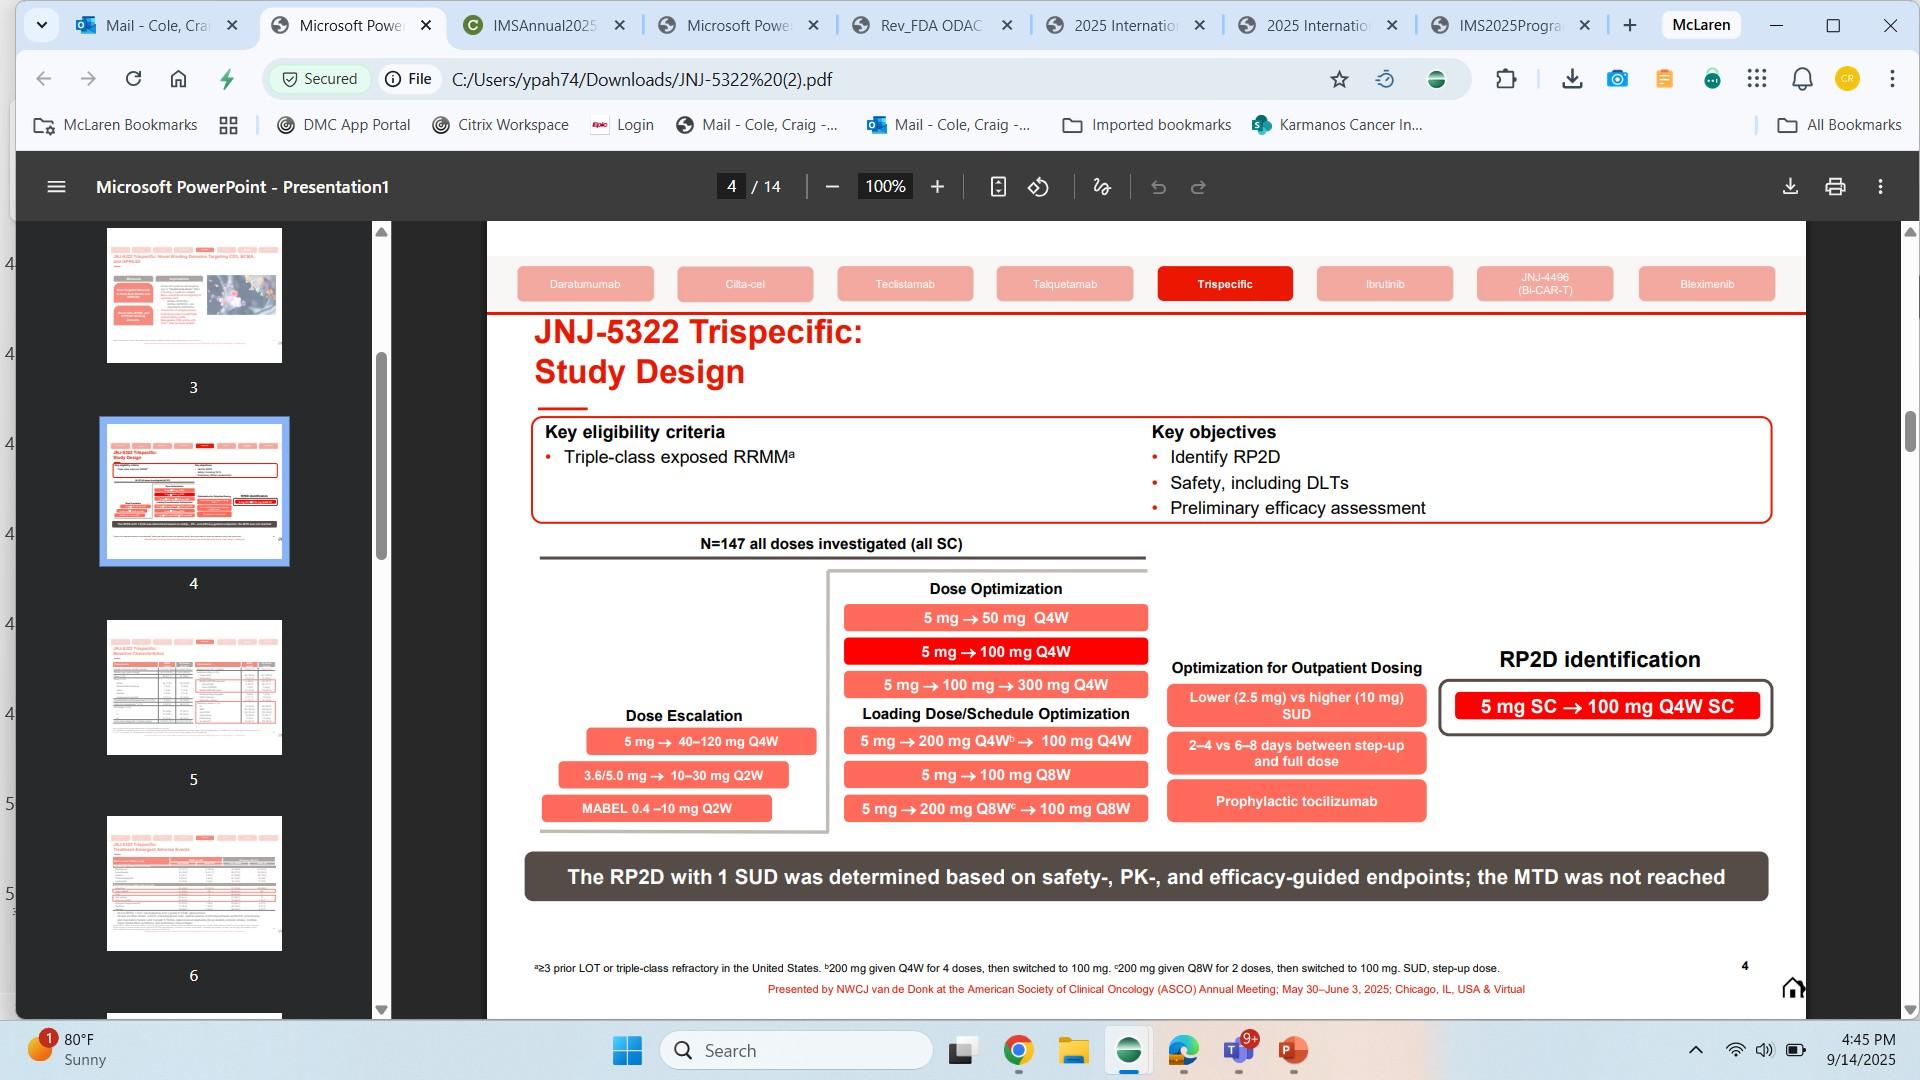This screenshot has width=1920, height=1080.
Task: Bookmark this page with the star icon
Action: click(1339, 79)
